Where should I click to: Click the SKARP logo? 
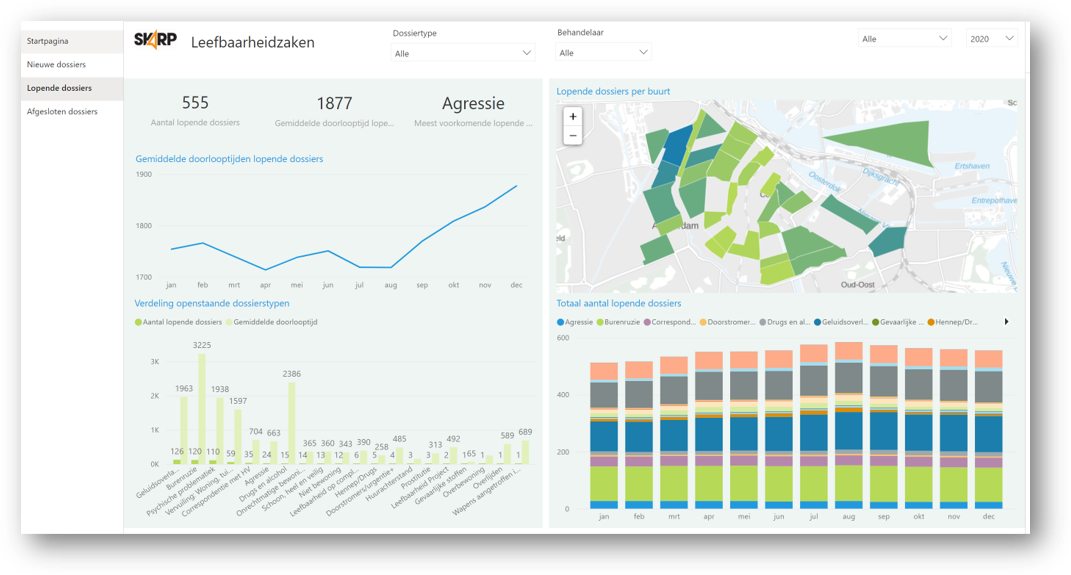tap(155, 40)
